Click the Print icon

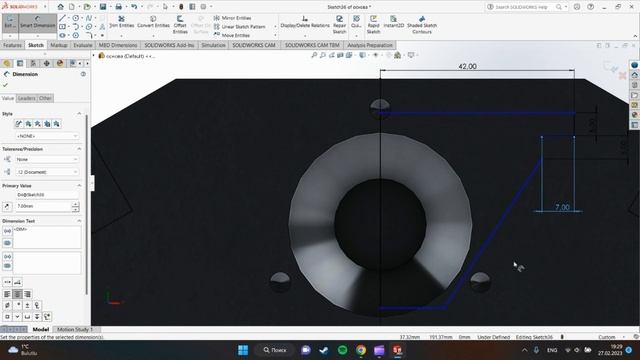pos(118,7)
